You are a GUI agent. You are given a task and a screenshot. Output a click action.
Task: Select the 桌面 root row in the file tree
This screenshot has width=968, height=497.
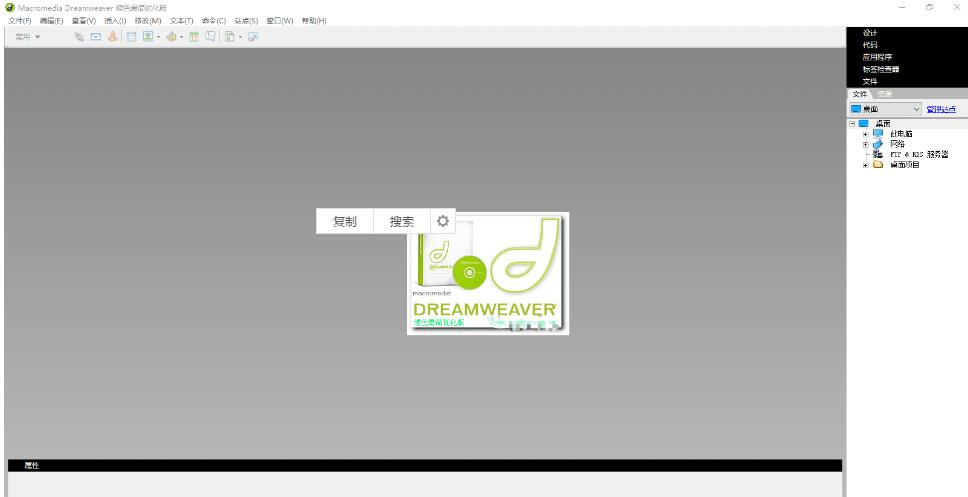tap(907, 123)
